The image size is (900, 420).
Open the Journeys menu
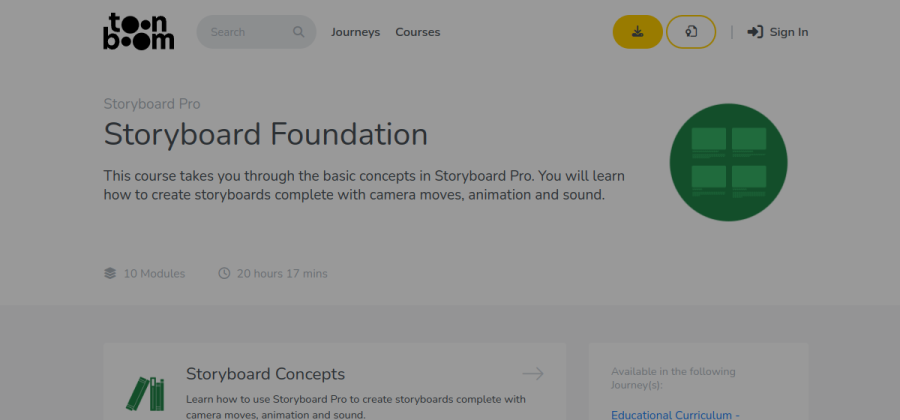(x=355, y=32)
